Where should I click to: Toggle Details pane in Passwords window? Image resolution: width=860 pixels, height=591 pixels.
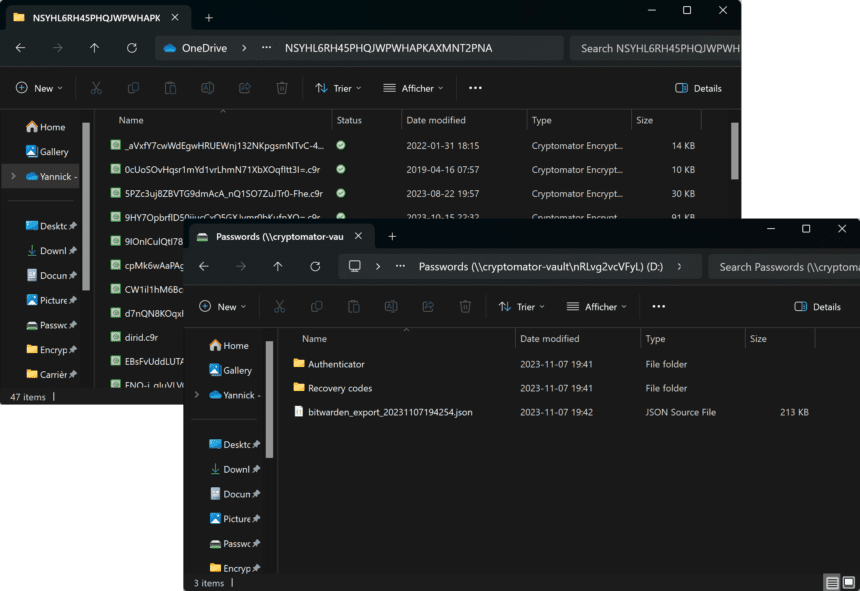point(817,306)
